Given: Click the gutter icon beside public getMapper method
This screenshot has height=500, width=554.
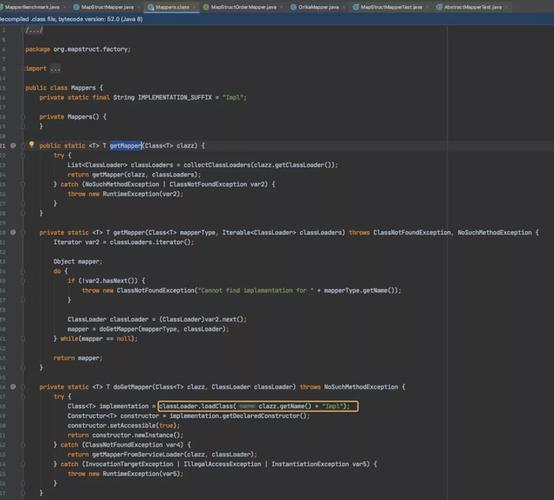Looking at the screenshot, I should 13,146.
